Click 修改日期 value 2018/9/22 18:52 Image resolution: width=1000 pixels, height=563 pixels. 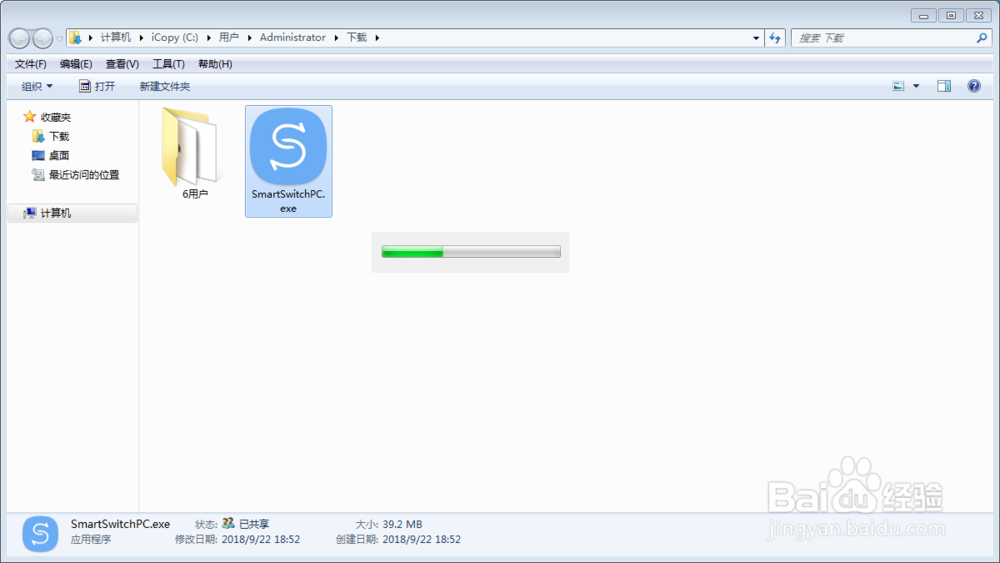[261, 539]
